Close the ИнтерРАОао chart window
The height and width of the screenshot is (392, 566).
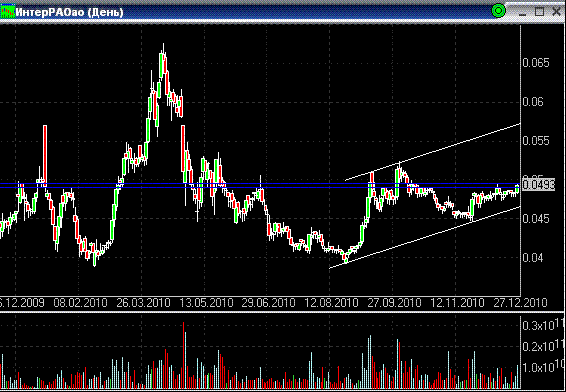[556, 12]
